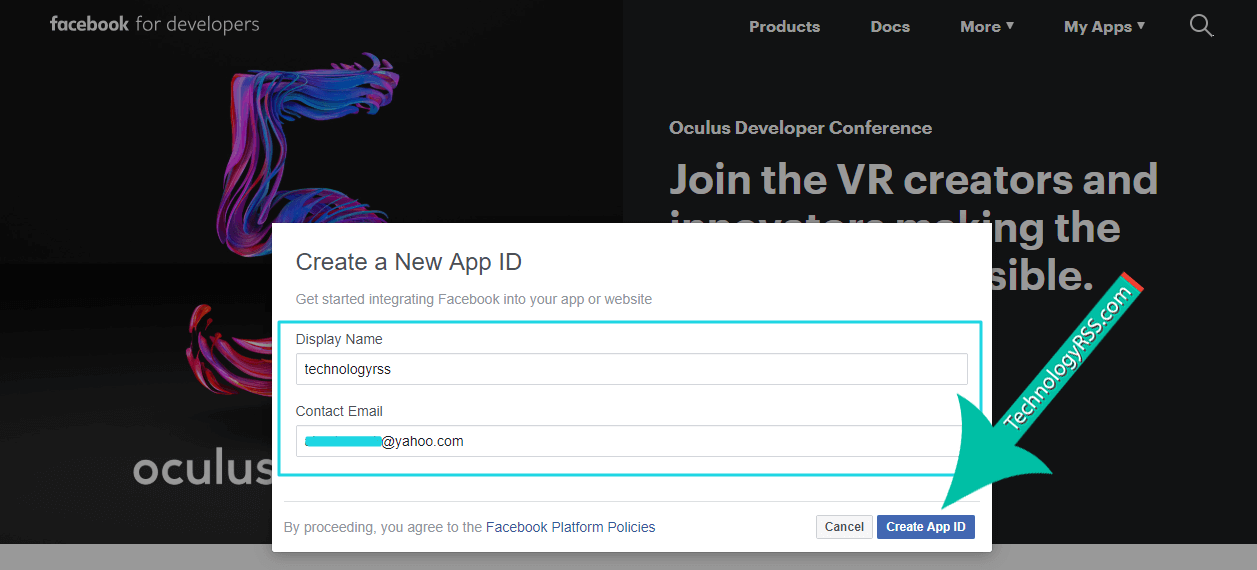Open the Products menu item
The width and height of the screenshot is (1257, 570).
point(784,27)
